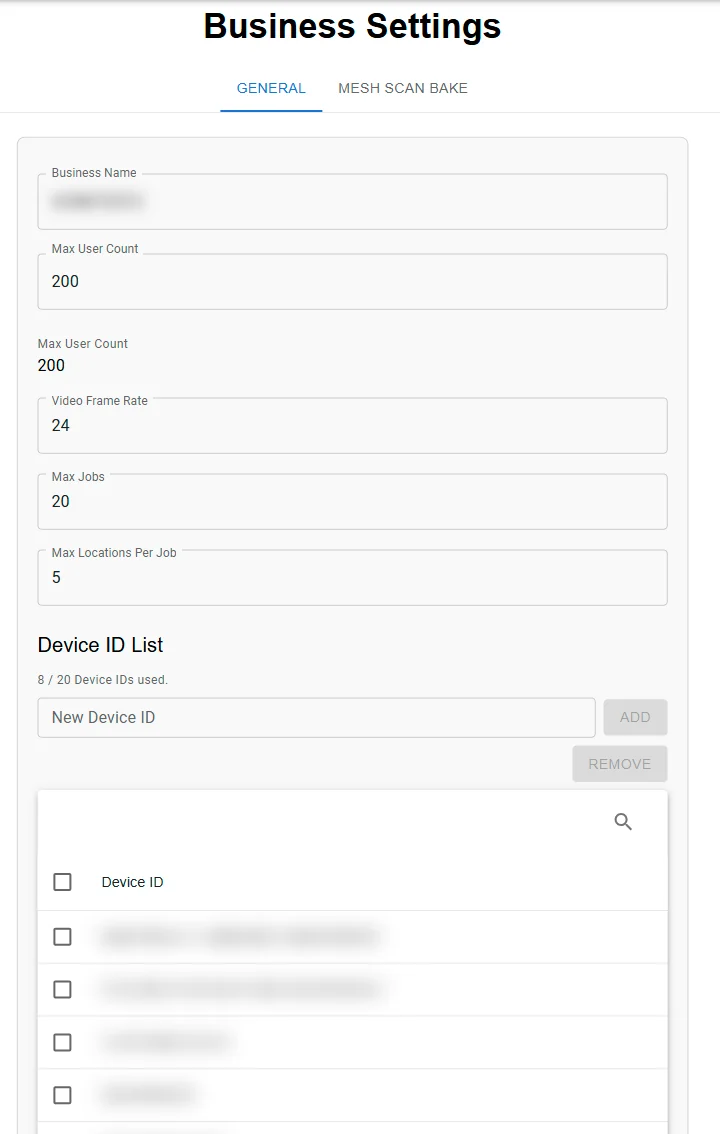Select the Max Jobs input field
This screenshot has width=720, height=1134.
(x=352, y=501)
